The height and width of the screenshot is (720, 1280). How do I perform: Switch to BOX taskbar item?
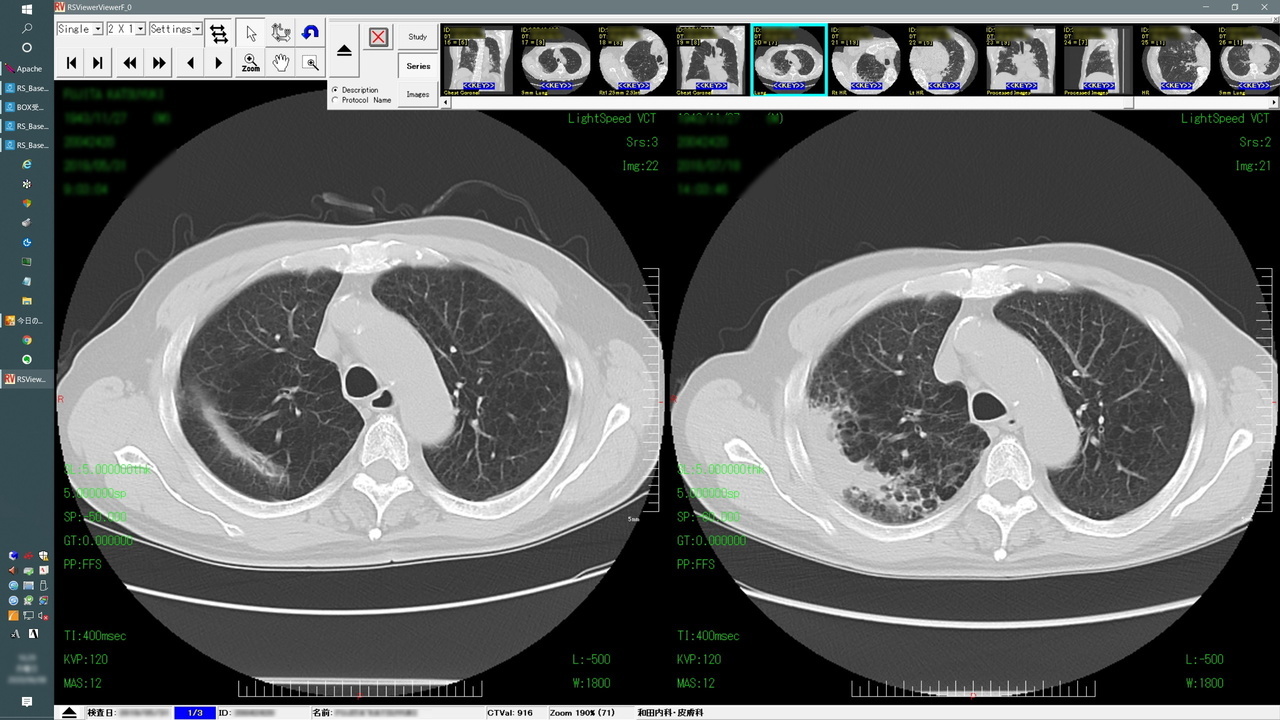pos(25,107)
